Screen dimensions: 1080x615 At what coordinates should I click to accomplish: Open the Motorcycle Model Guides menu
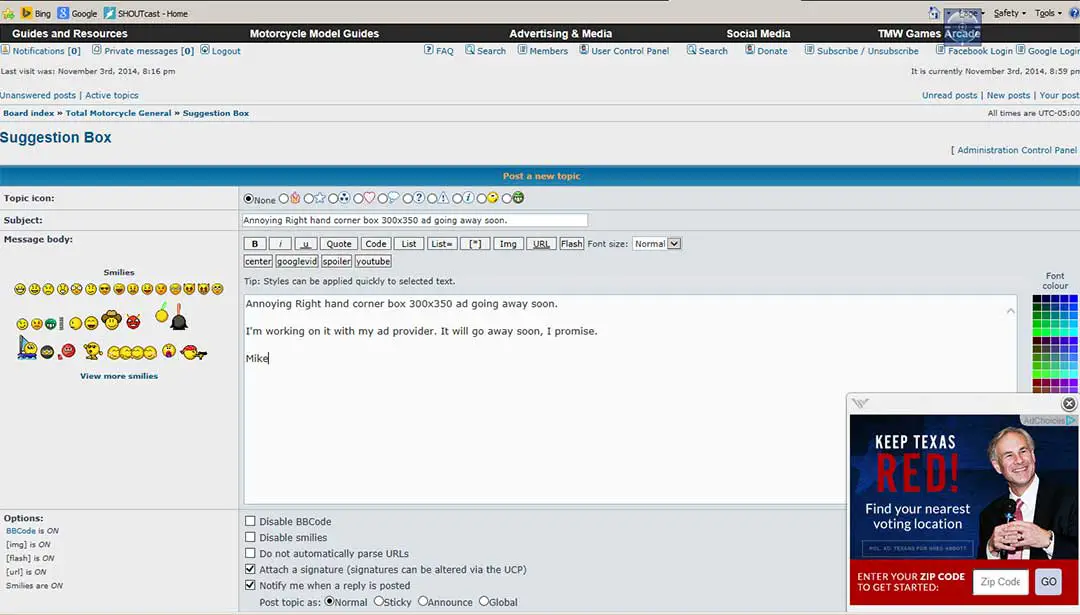[314, 33]
